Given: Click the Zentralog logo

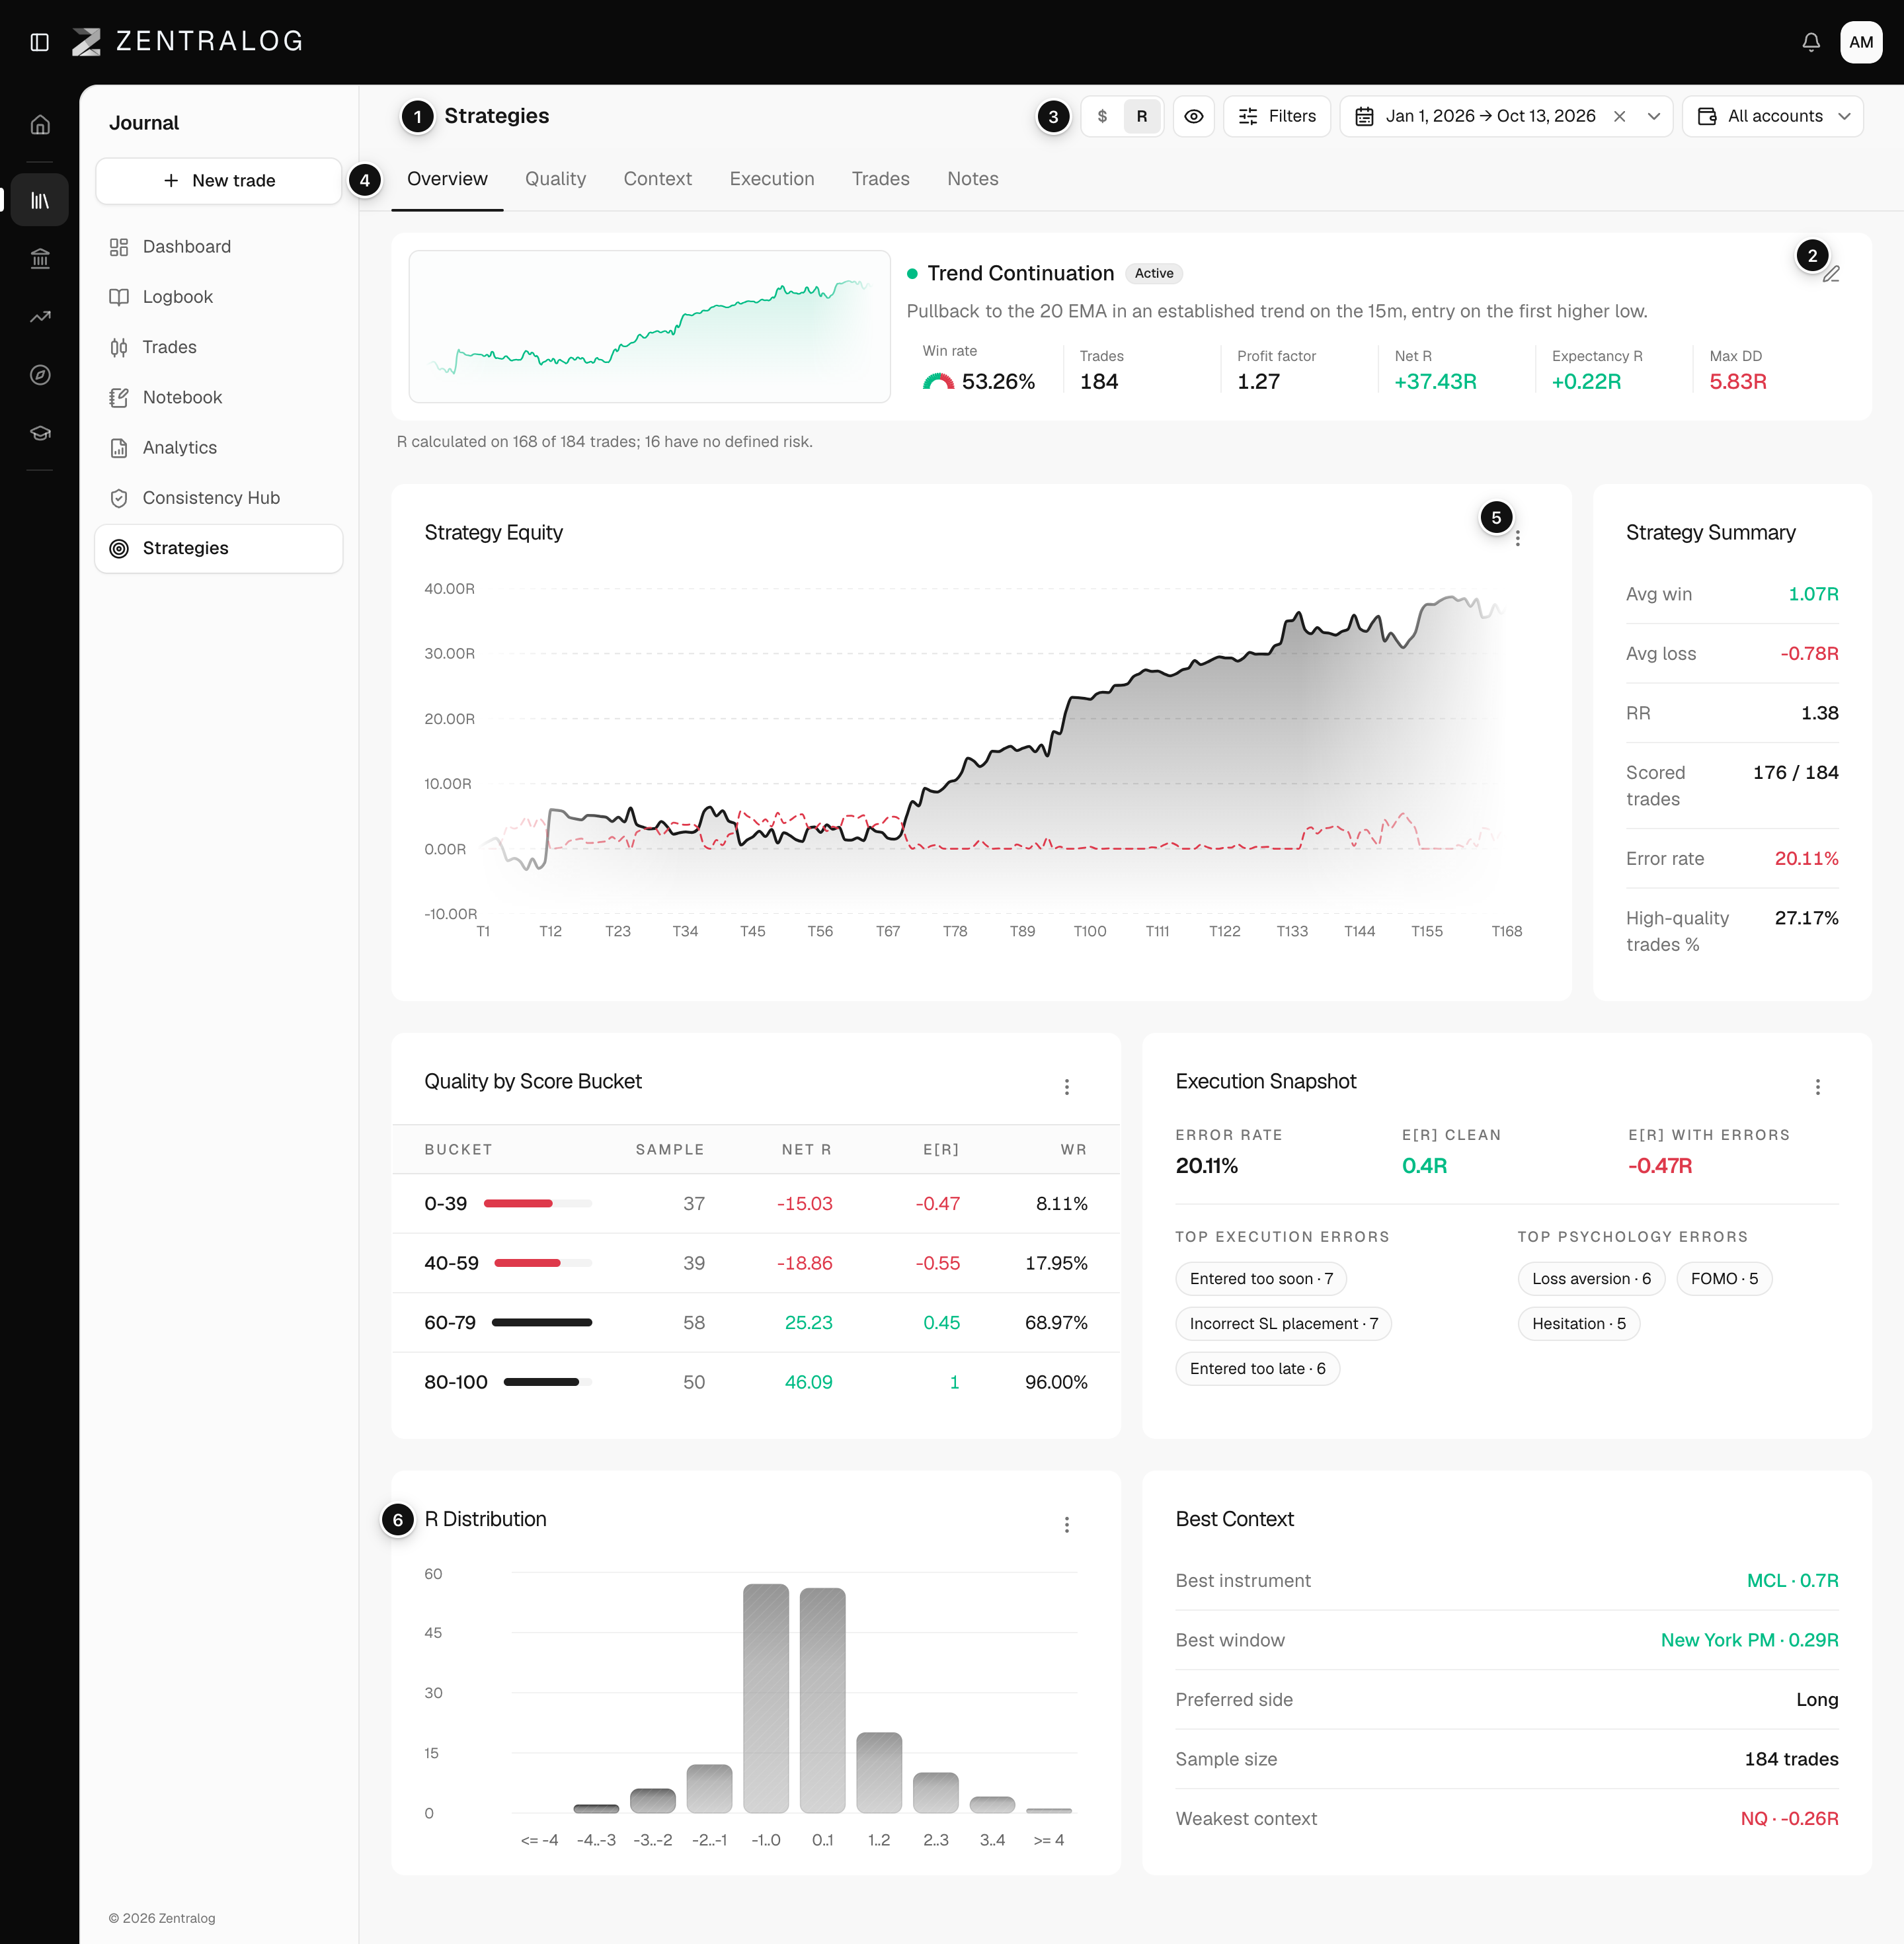Looking at the screenshot, I should (188, 42).
